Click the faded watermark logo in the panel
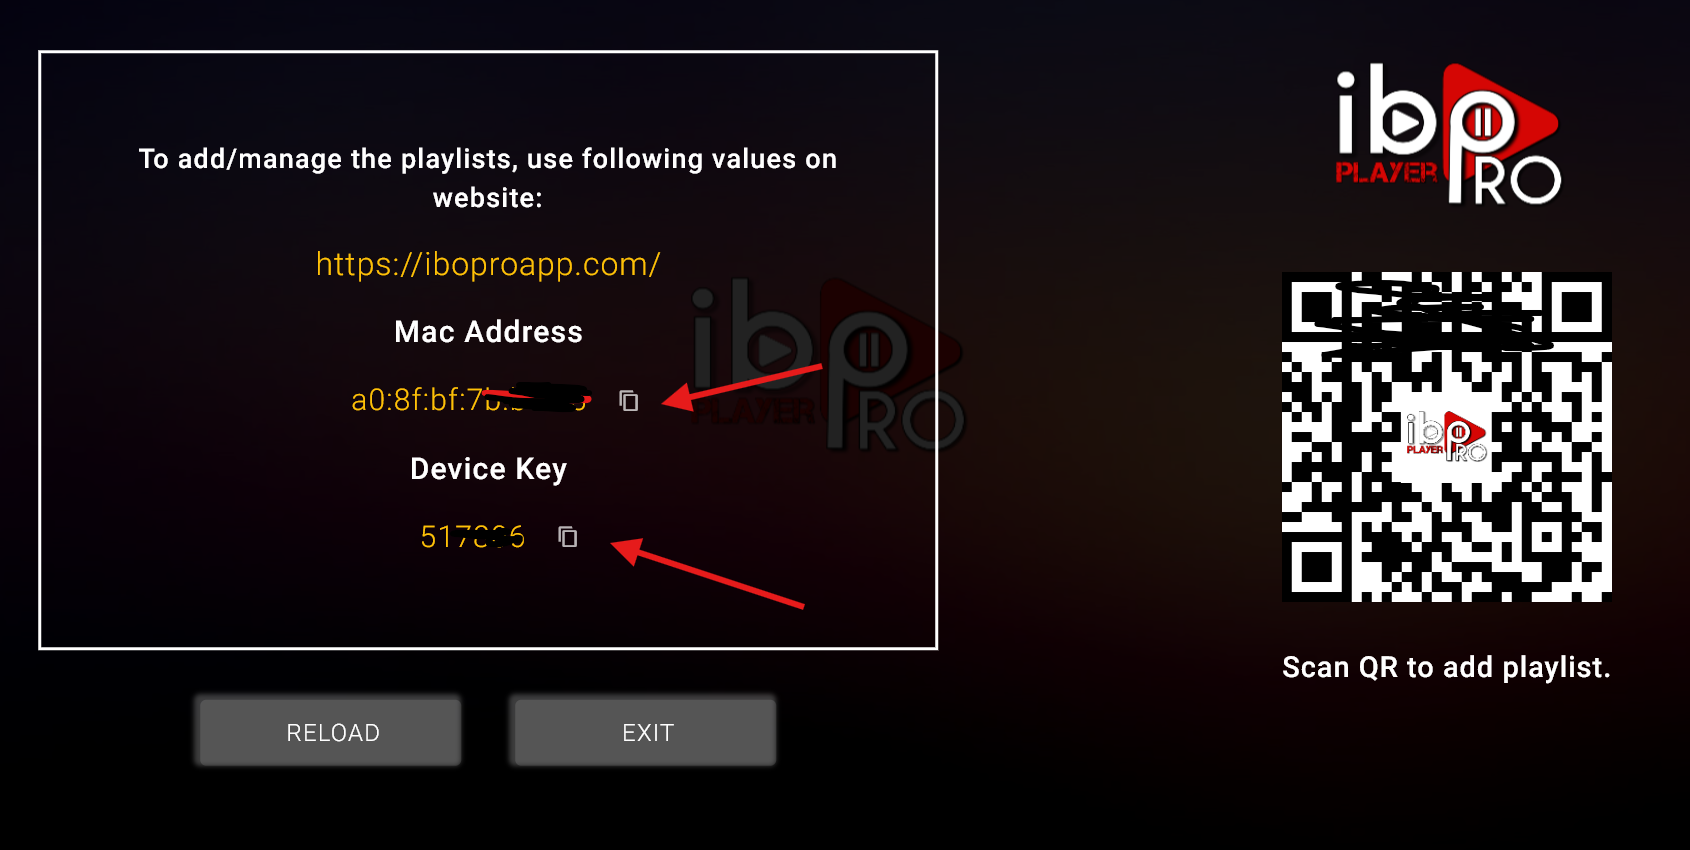The image size is (1690, 850). (x=826, y=365)
